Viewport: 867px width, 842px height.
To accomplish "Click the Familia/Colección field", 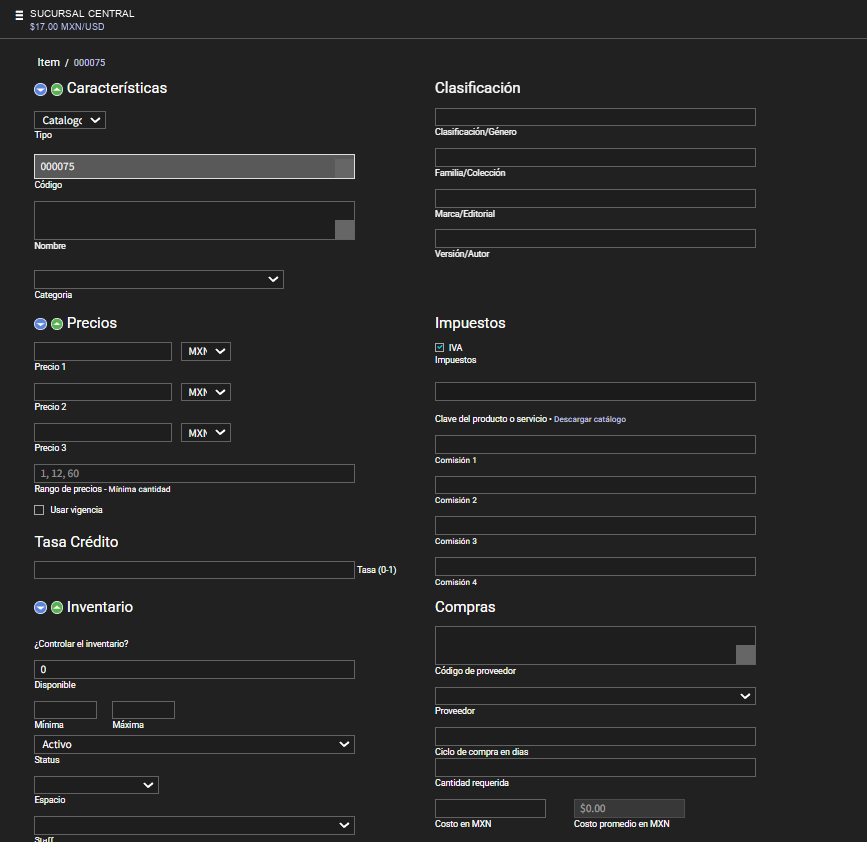I will tap(595, 158).
